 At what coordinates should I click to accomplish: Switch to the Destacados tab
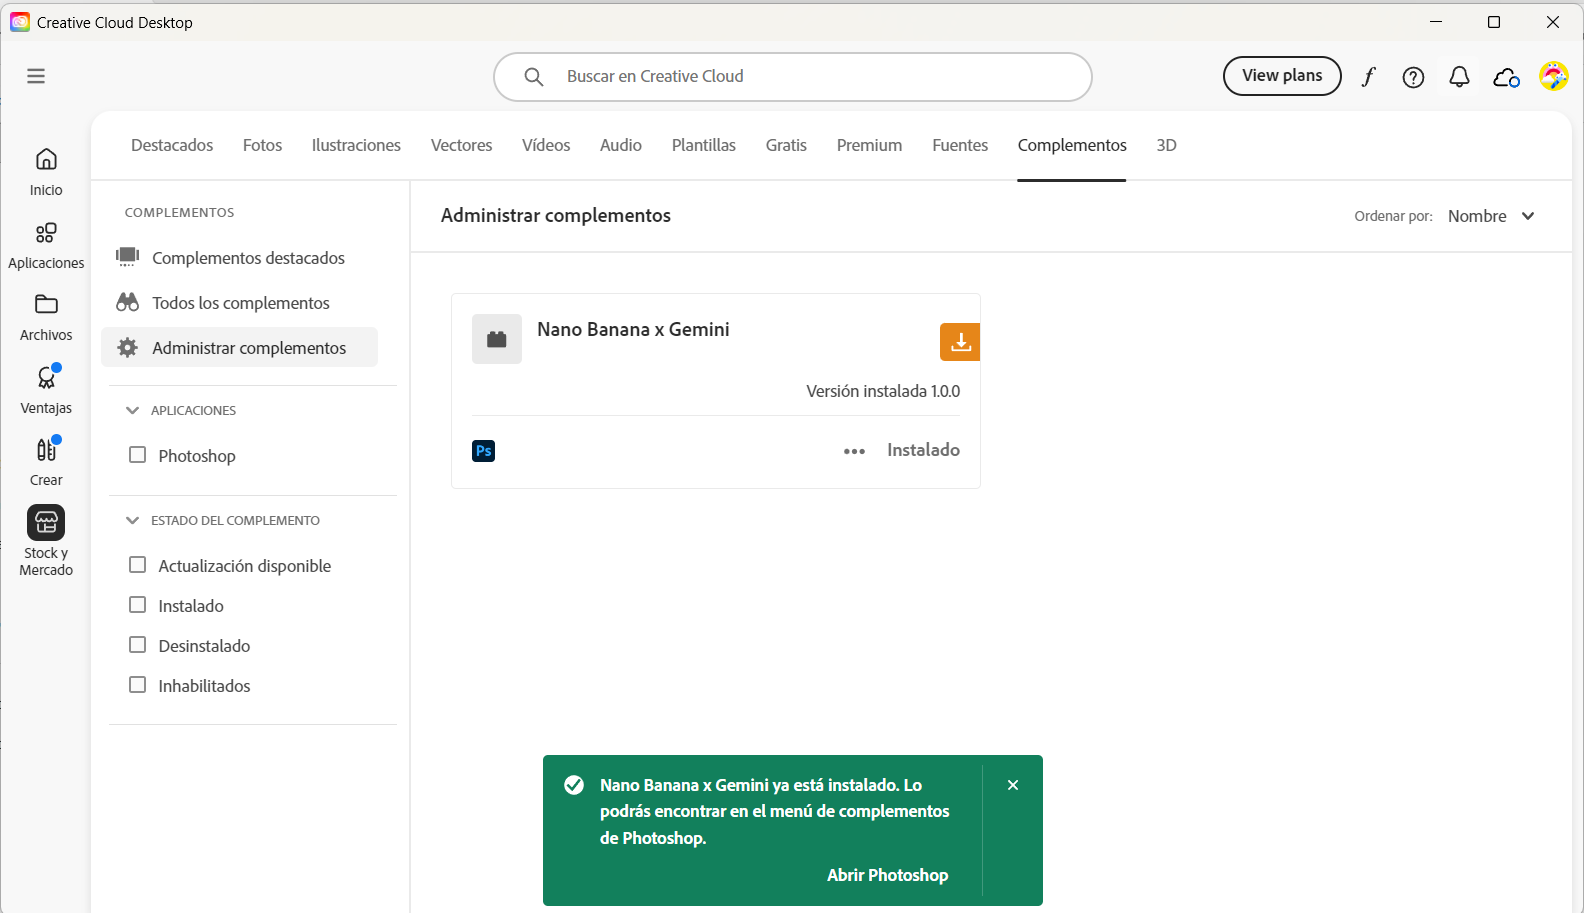(x=172, y=145)
